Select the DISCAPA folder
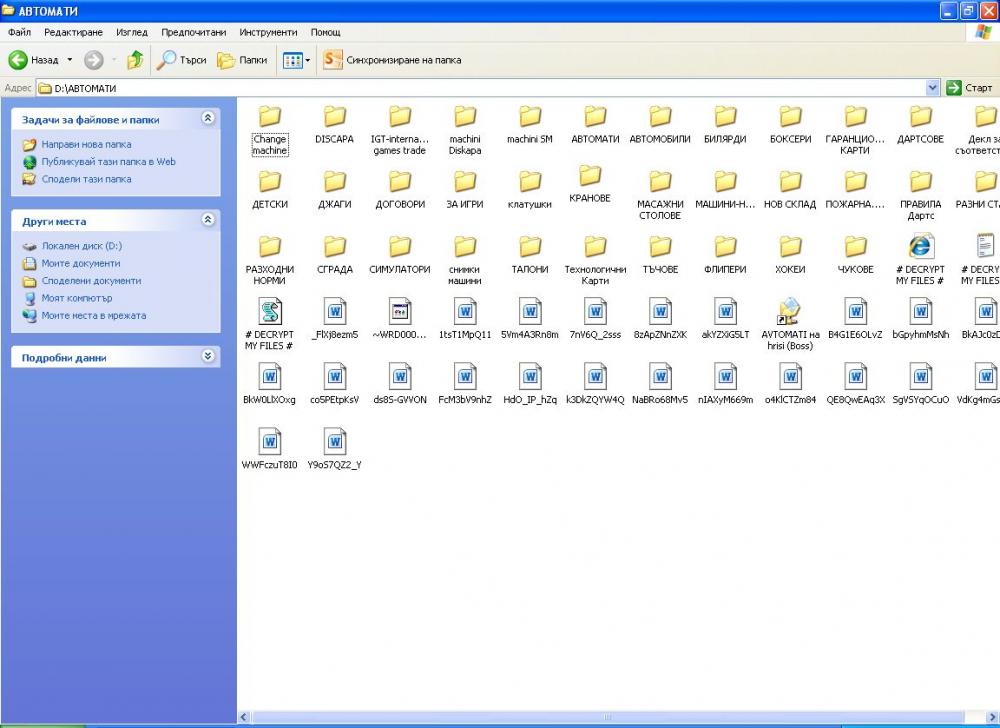 pyautogui.click(x=334, y=125)
